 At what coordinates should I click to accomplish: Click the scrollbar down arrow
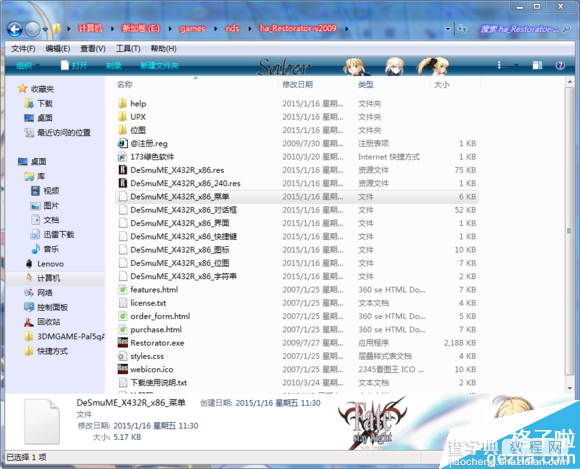pyautogui.click(x=569, y=388)
